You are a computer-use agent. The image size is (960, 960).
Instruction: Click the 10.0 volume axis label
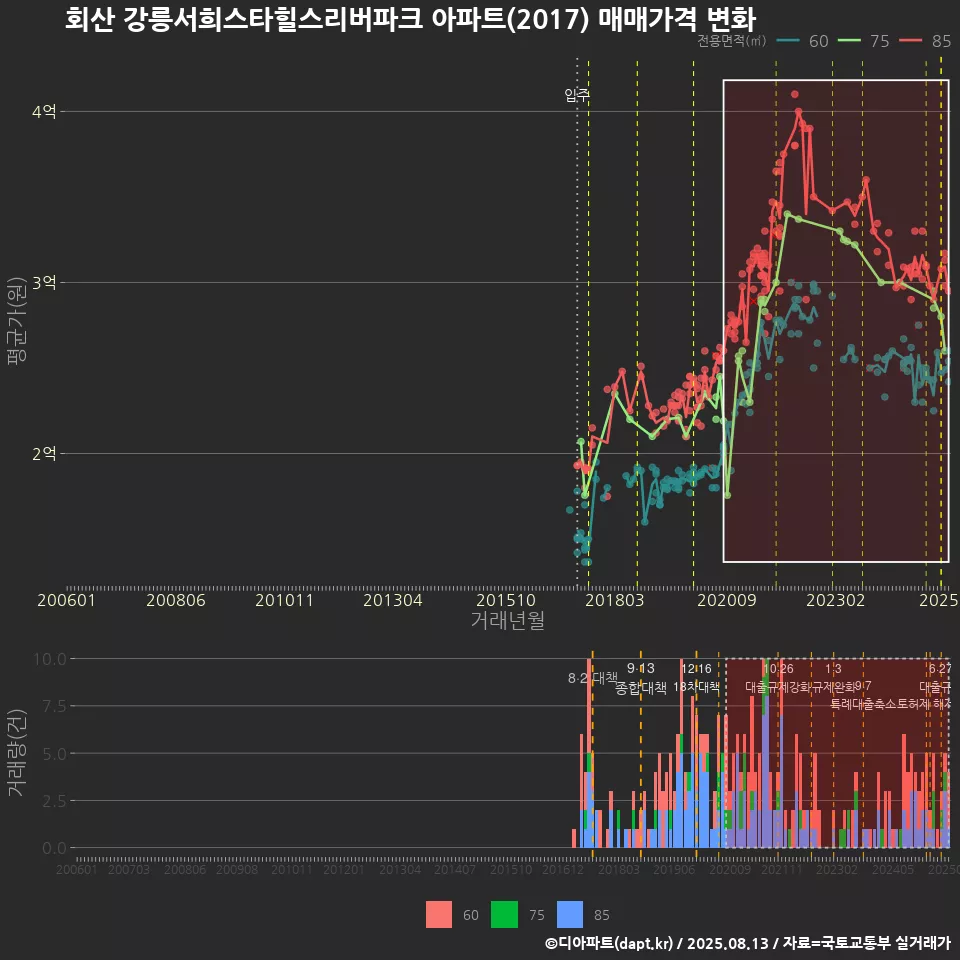coord(50,659)
